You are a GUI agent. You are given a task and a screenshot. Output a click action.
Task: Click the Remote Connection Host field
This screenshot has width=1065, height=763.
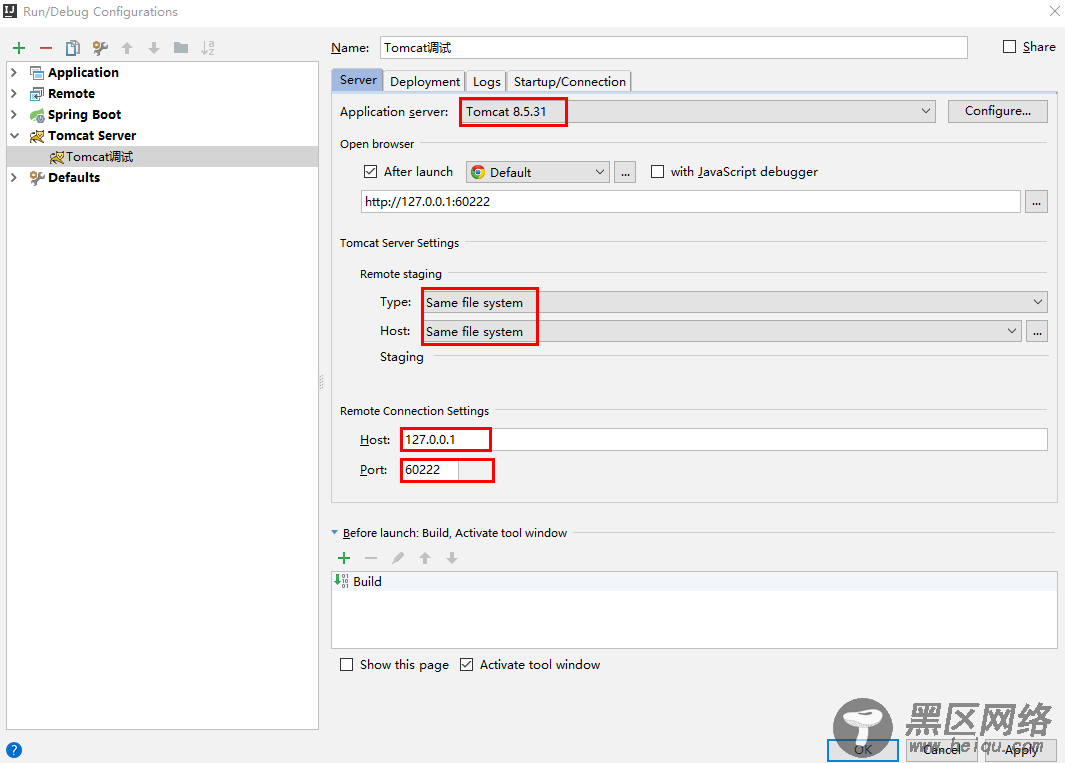pos(724,440)
